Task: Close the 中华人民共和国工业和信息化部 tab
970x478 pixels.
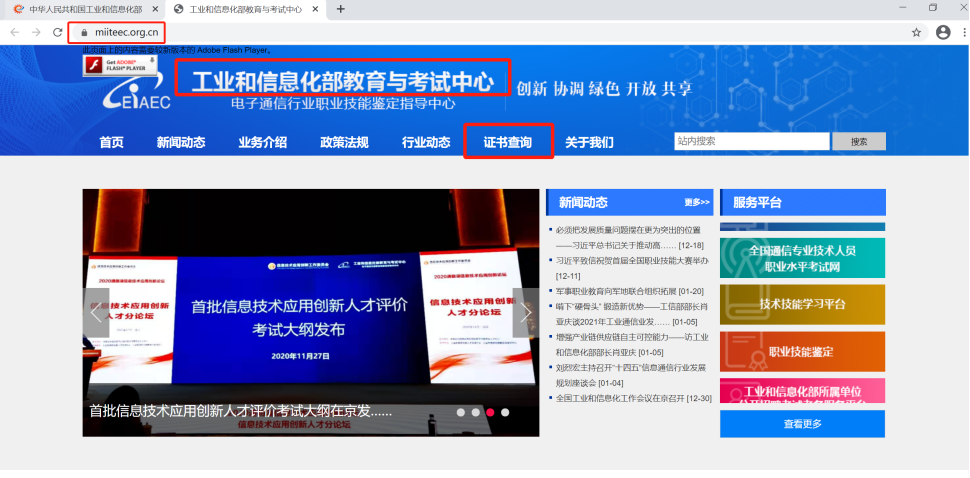Action: coord(155,9)
